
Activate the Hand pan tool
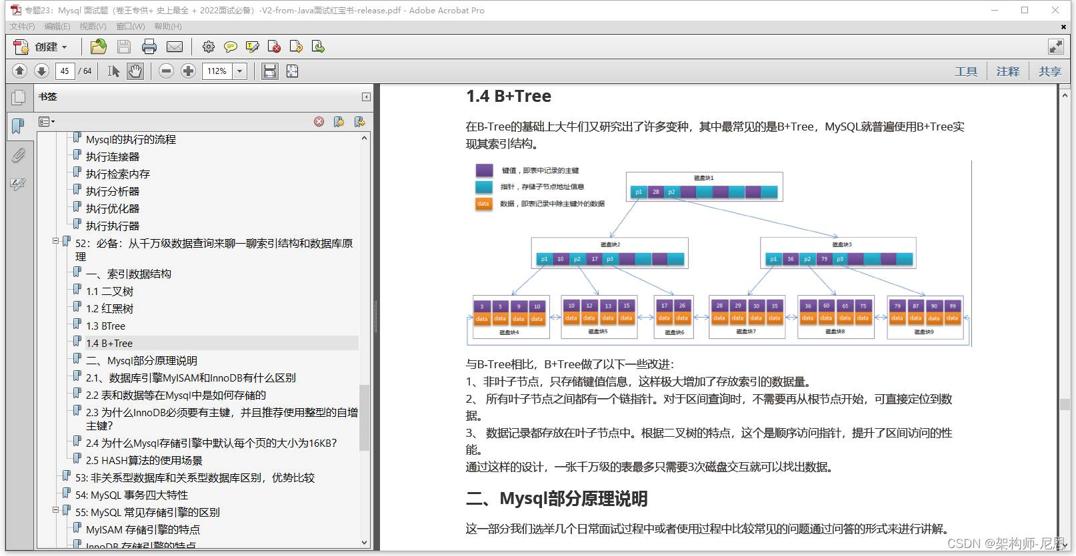click(134, 71)
